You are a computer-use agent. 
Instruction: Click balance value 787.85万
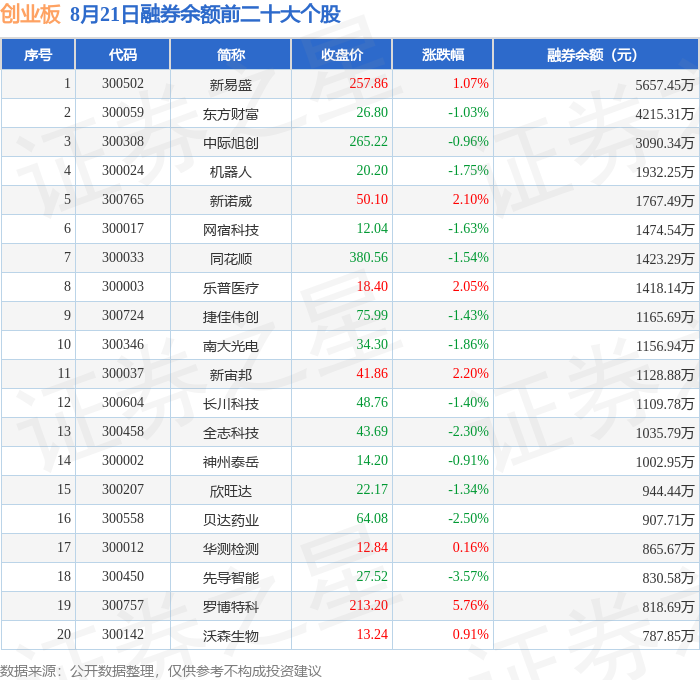(668, 636)
